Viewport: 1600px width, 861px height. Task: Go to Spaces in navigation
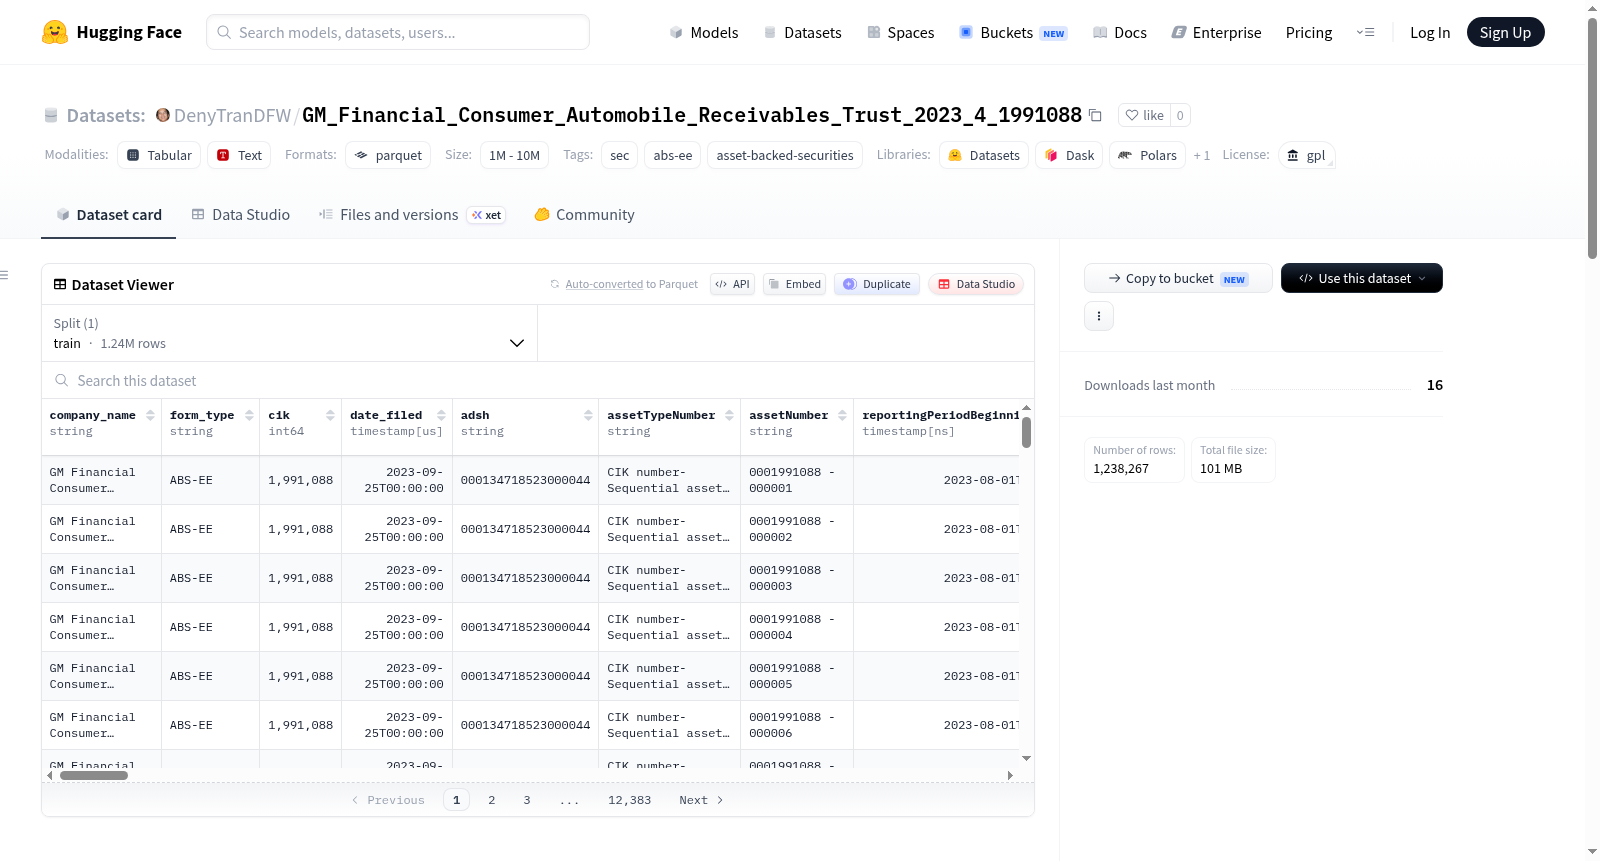pyautogui.click(x=900, y=32)
